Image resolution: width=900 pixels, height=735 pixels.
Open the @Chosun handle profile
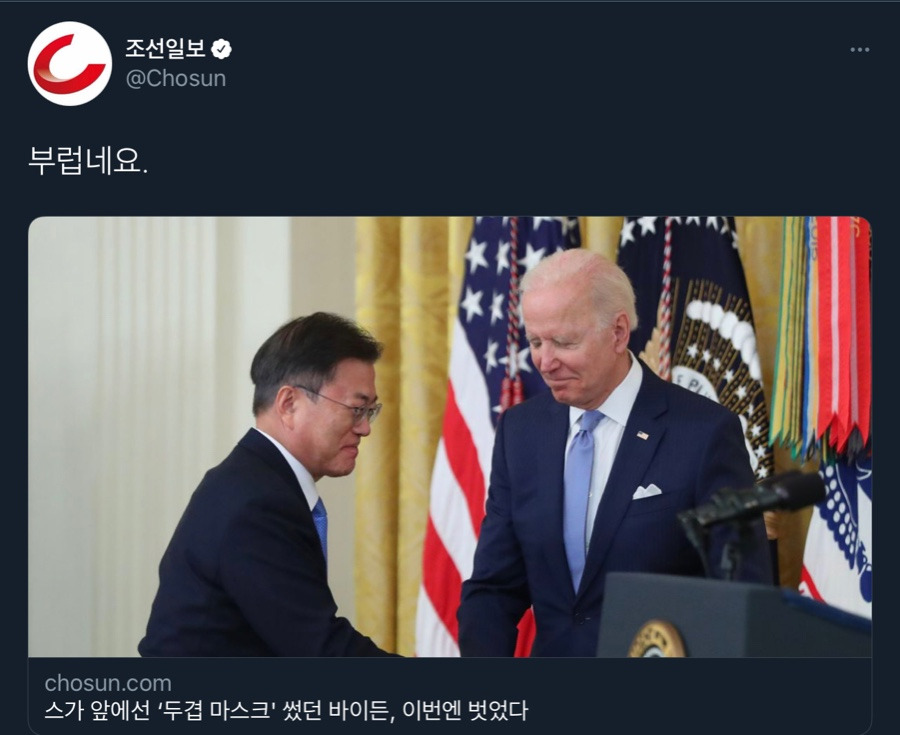176,79
